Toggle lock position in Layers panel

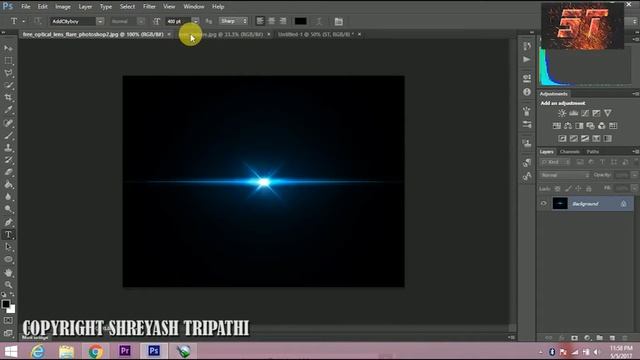[578, 189]
